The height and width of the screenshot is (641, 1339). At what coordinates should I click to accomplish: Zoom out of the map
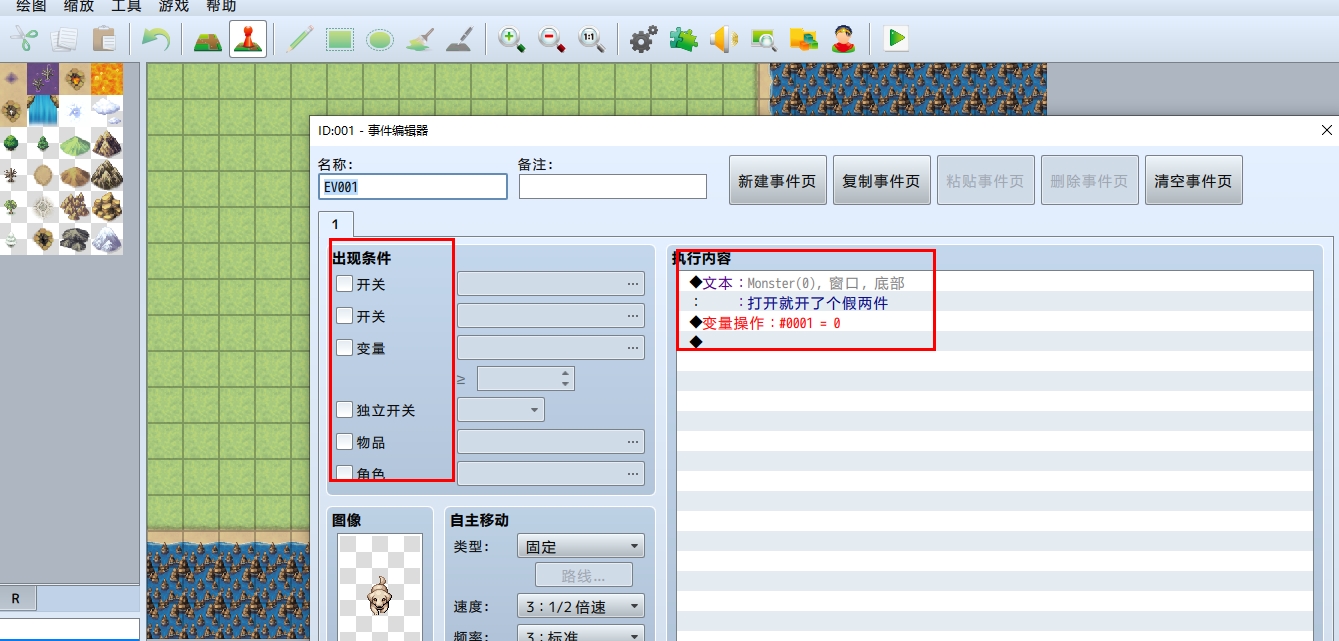click(552, 39)
